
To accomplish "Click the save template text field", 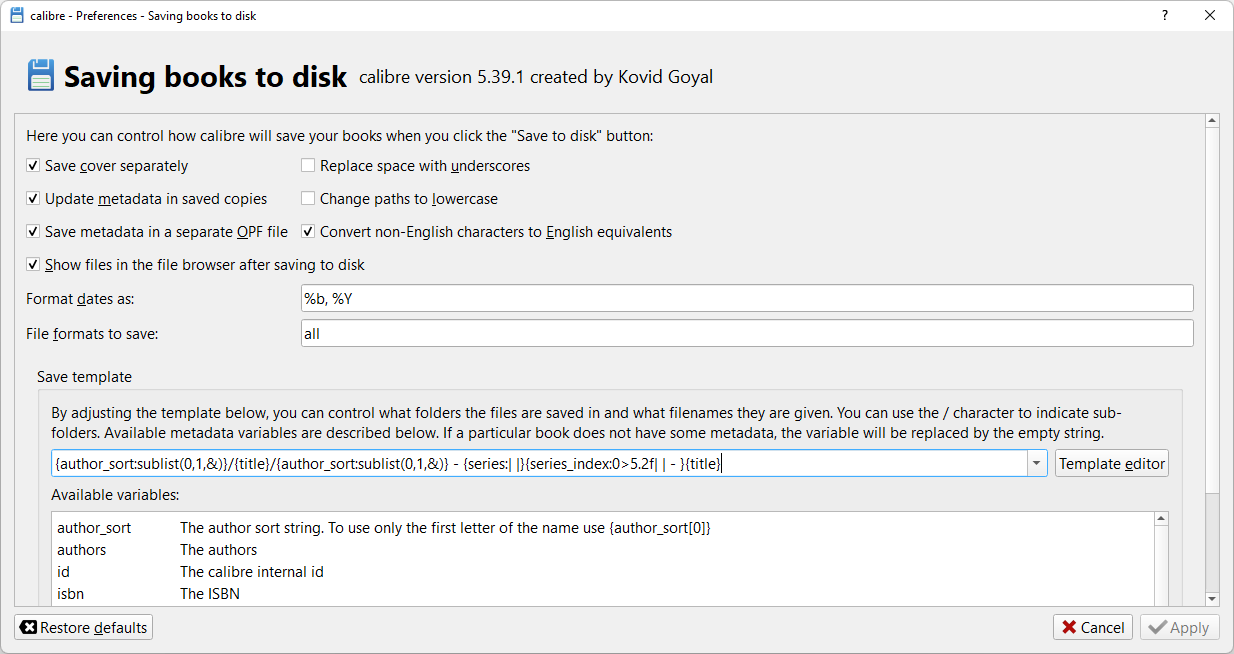I will click(540, 464).
